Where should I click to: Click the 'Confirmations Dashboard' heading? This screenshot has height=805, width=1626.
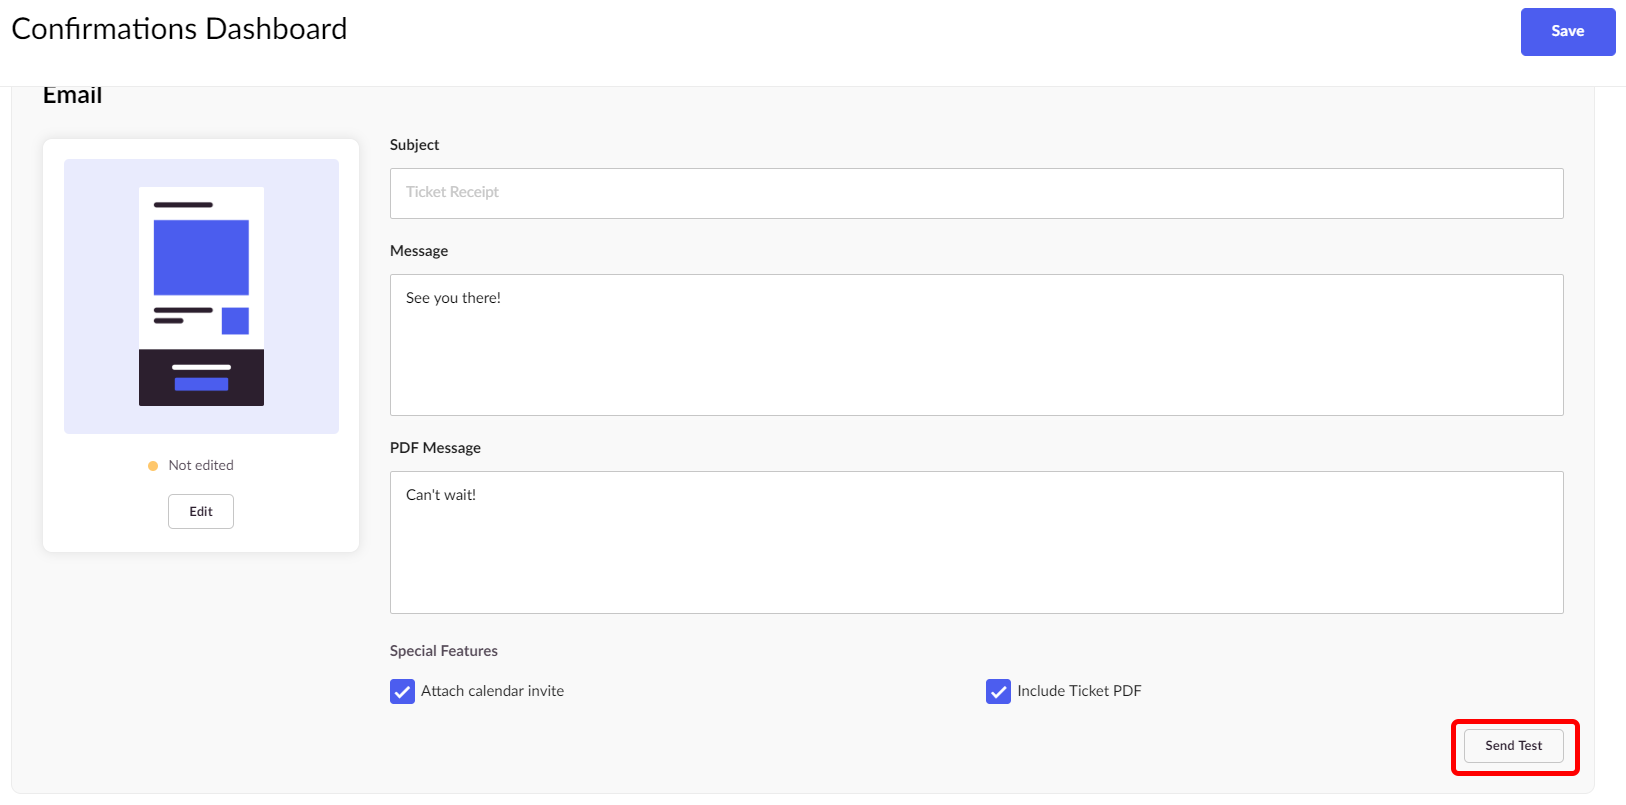[179, 29]
